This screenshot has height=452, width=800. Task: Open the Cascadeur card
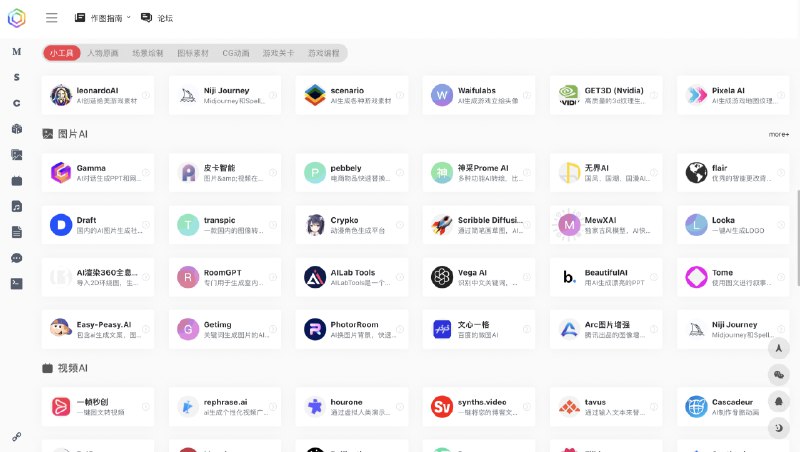[733, 407]
